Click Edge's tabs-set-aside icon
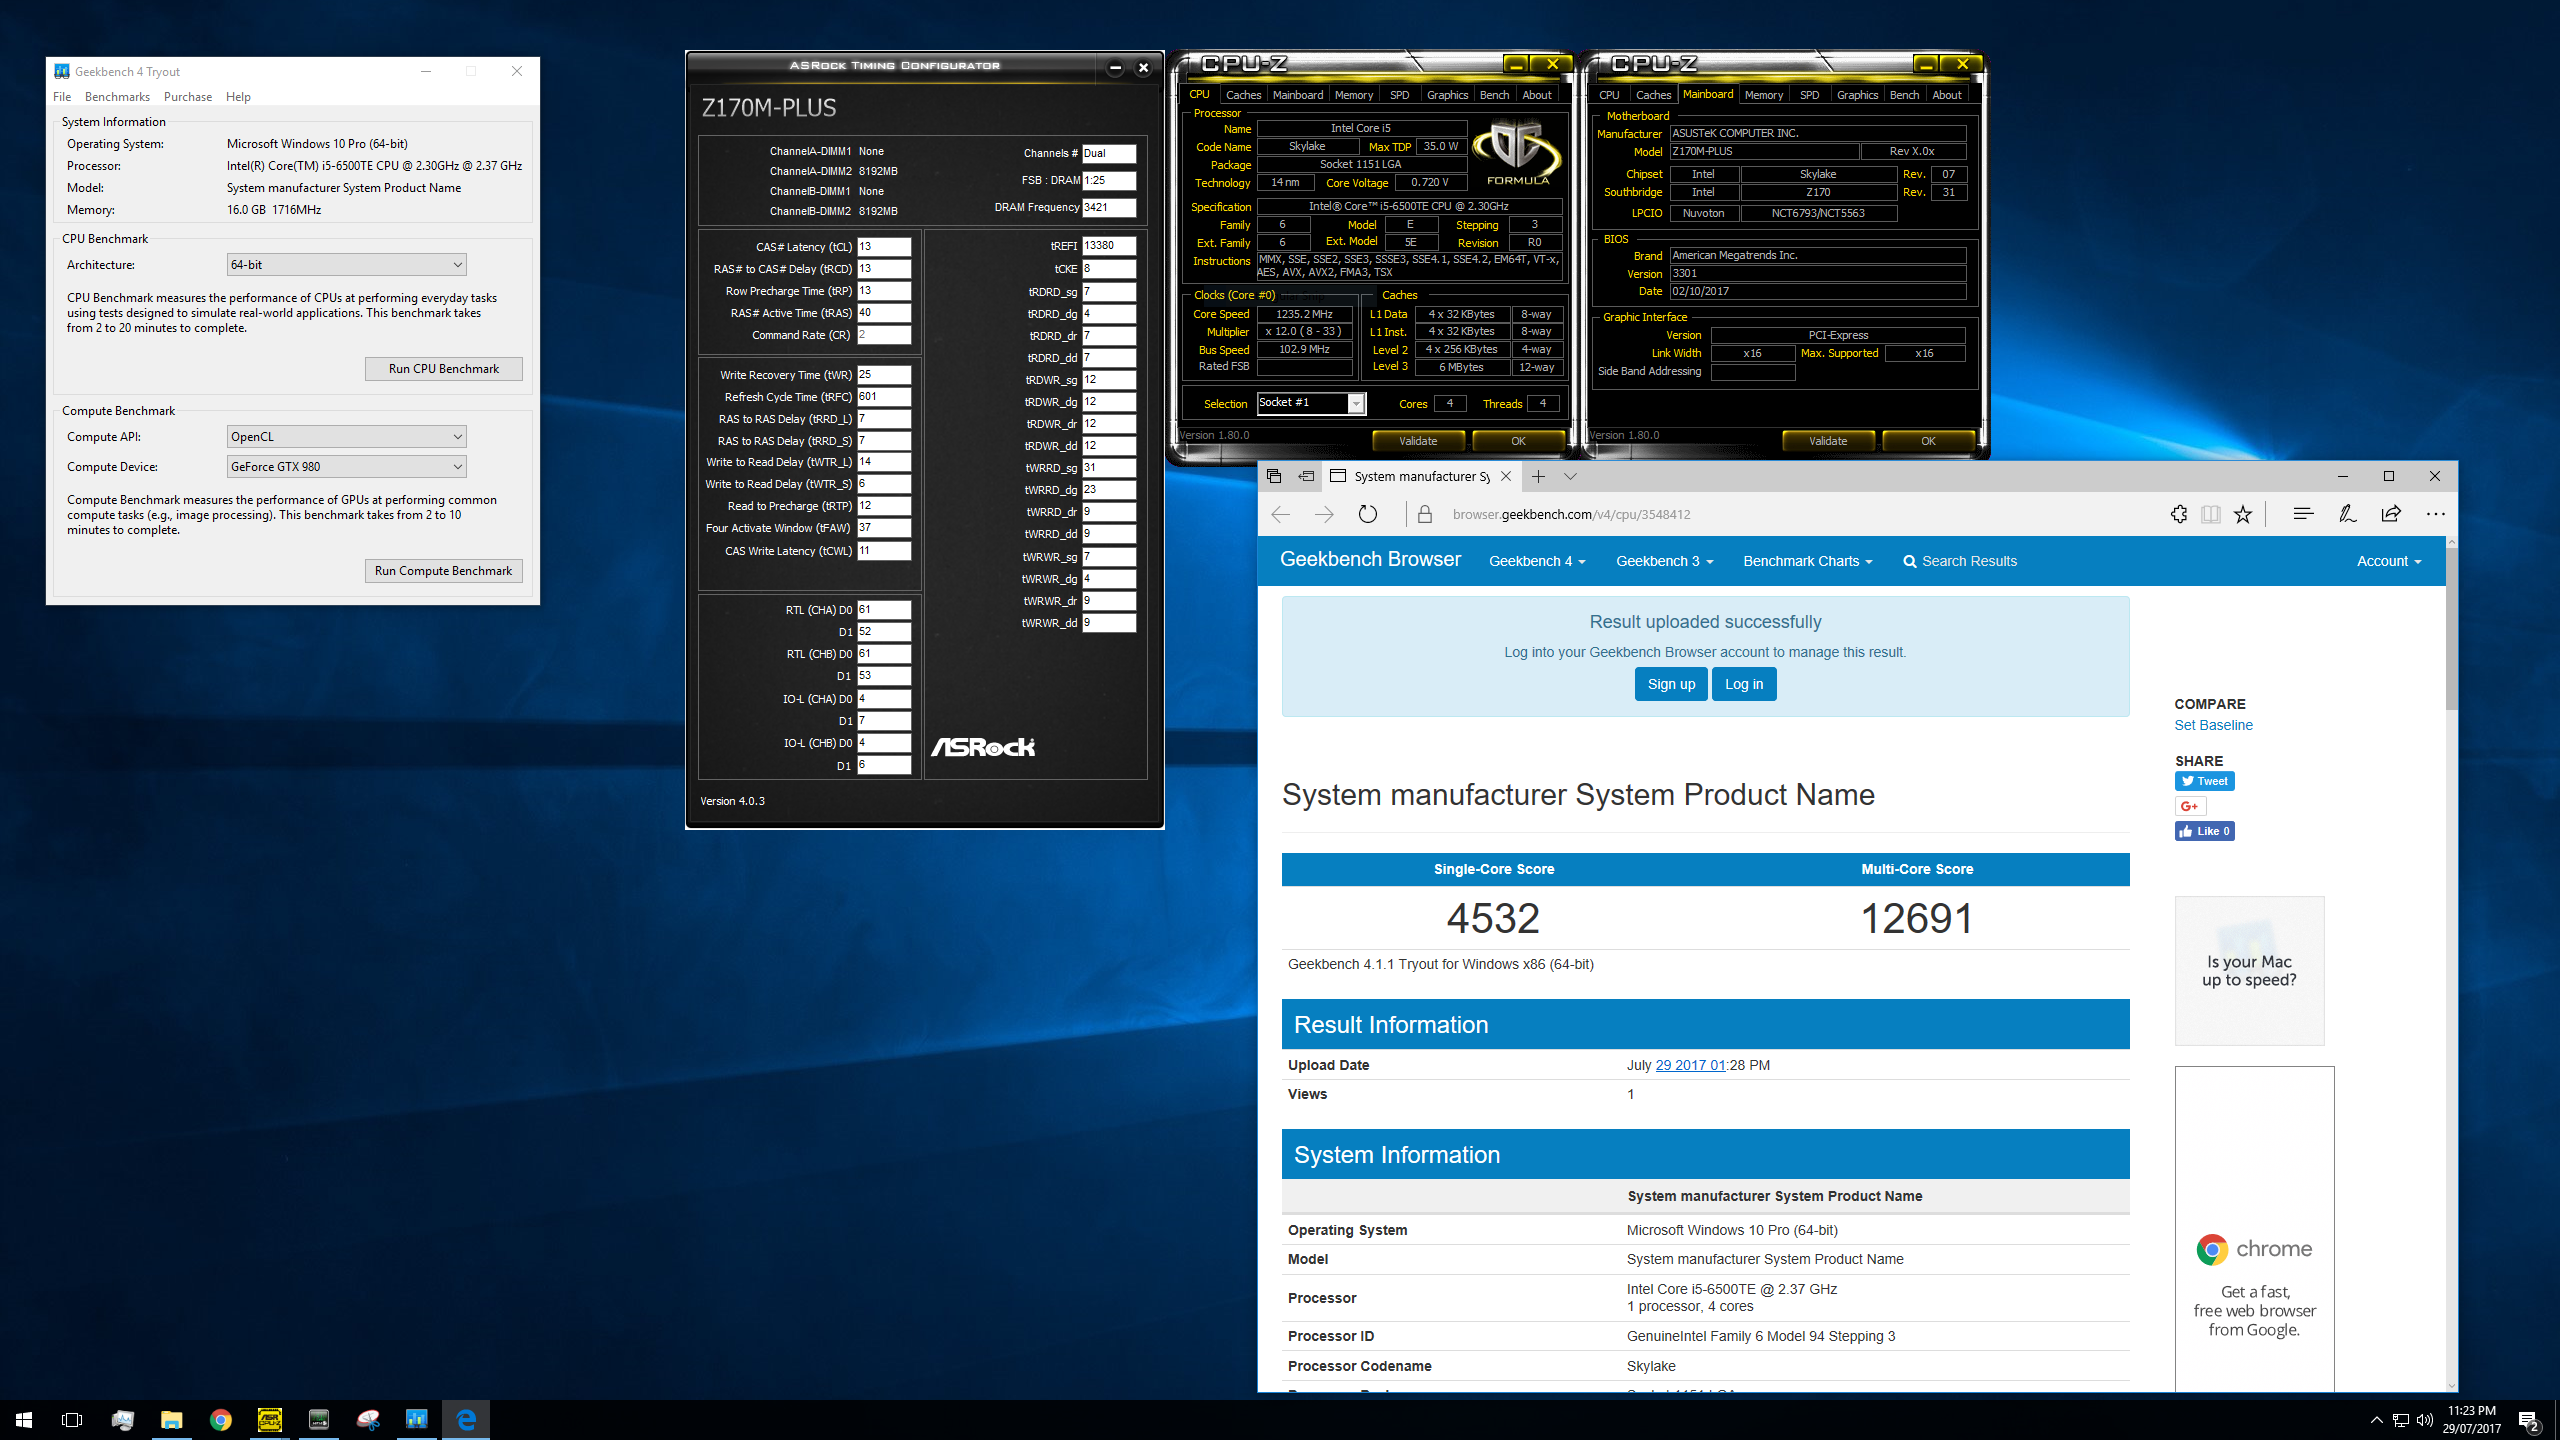Image resolution: width=2560 pixels, height=1440 pixels. click(x=1273, y=476)
